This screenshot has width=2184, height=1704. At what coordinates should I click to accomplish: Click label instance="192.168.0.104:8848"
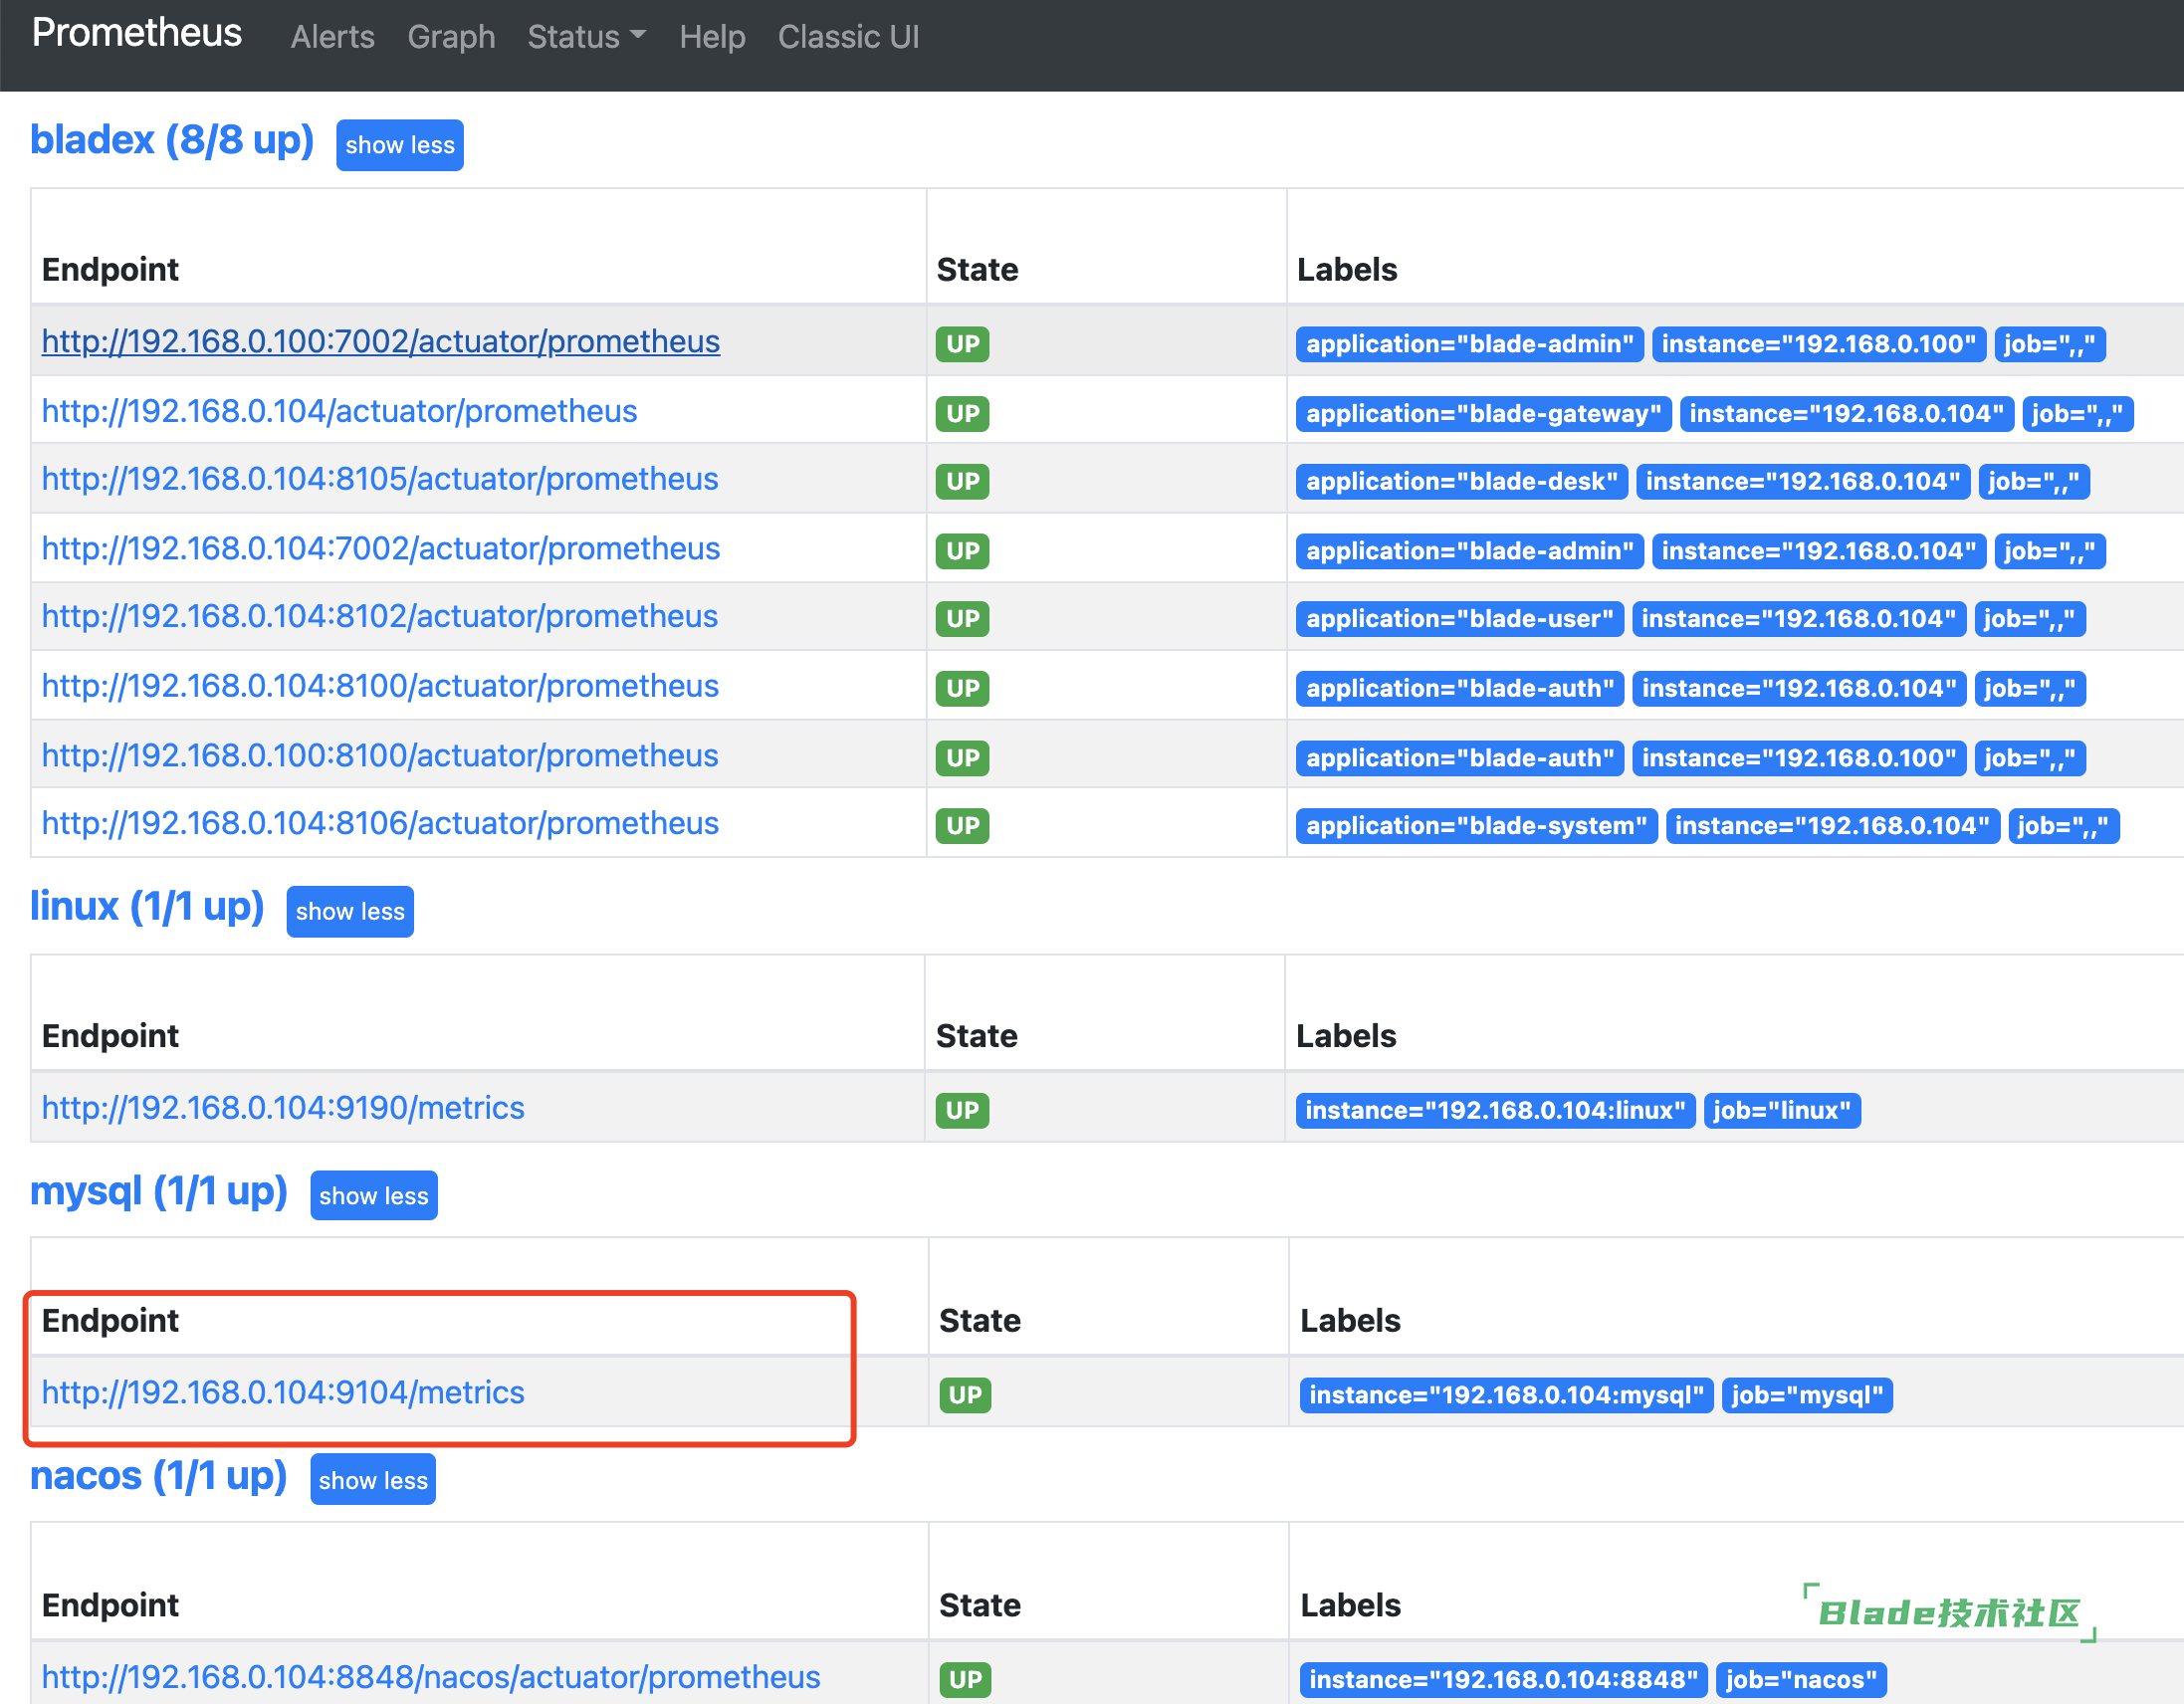1504,1680
